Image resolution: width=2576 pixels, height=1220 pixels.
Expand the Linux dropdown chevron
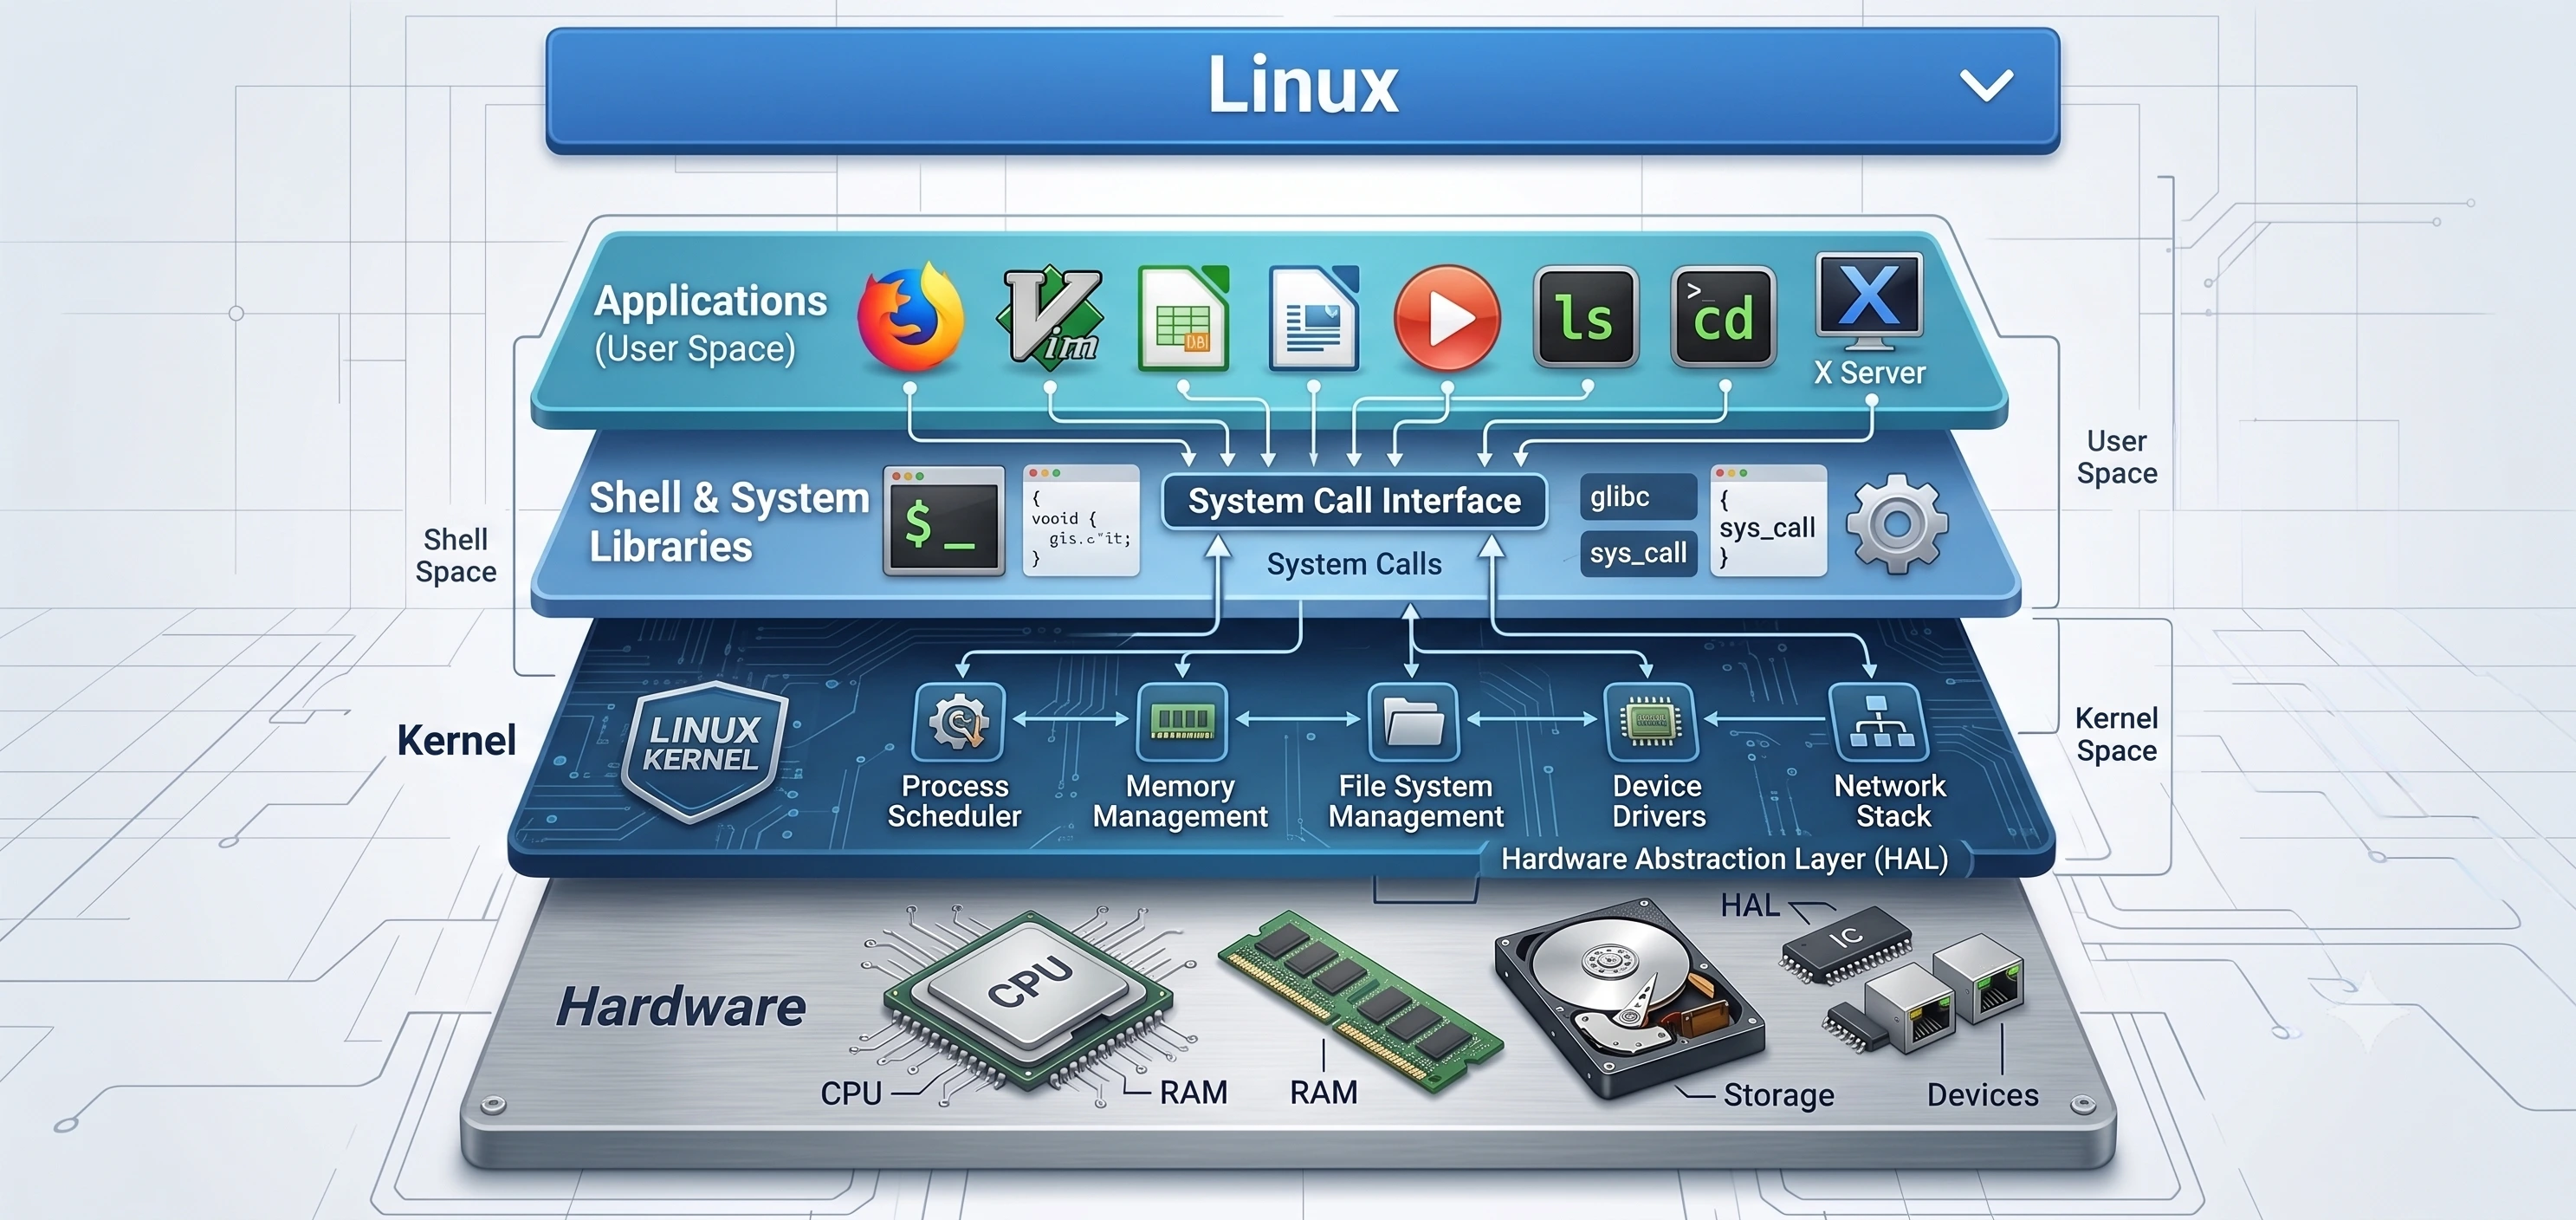point(1986,86)
